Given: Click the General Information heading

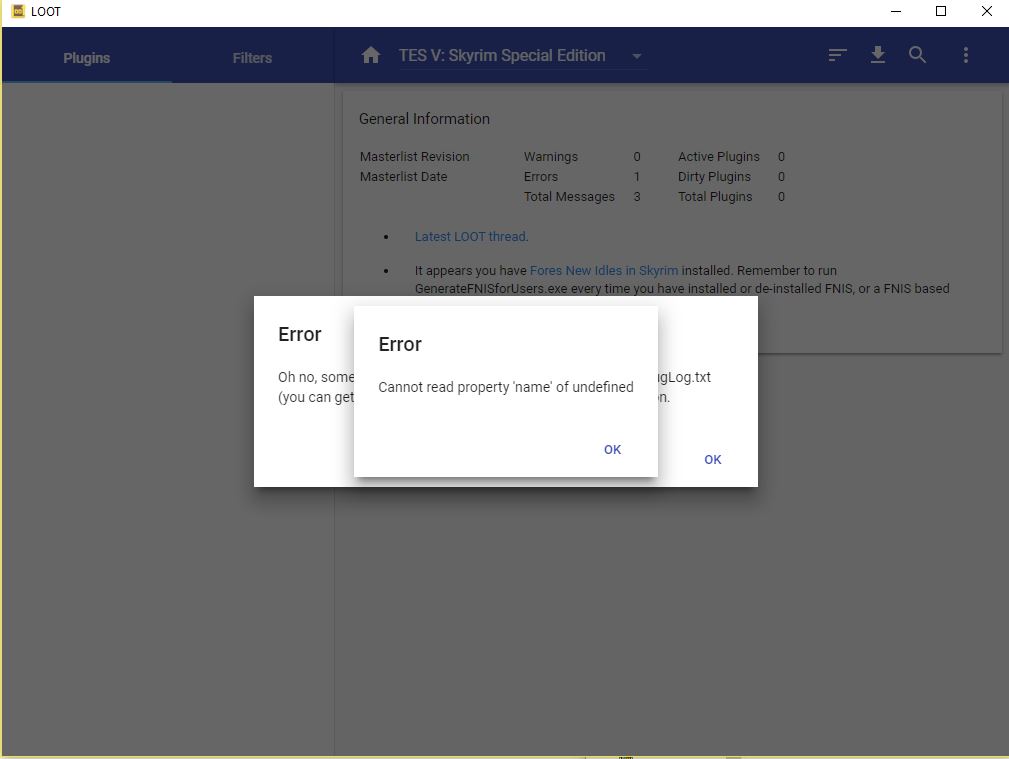Looking at the screenshot, I should pyautogui.click(x=424, y=118).
